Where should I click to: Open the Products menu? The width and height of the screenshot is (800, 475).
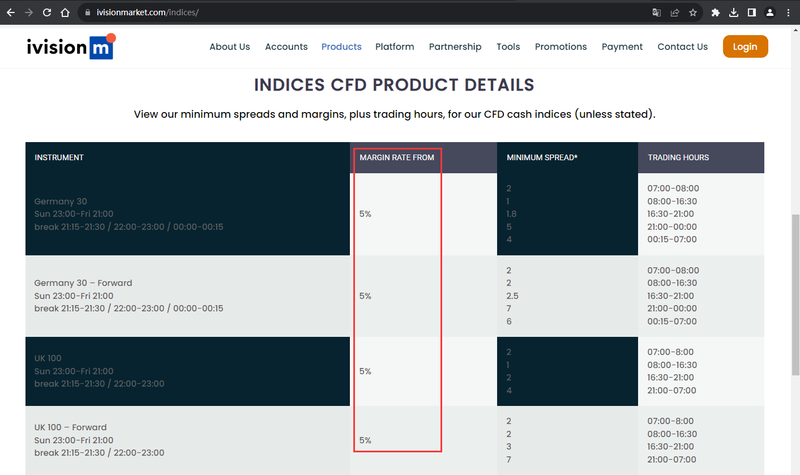click(341, 46)
